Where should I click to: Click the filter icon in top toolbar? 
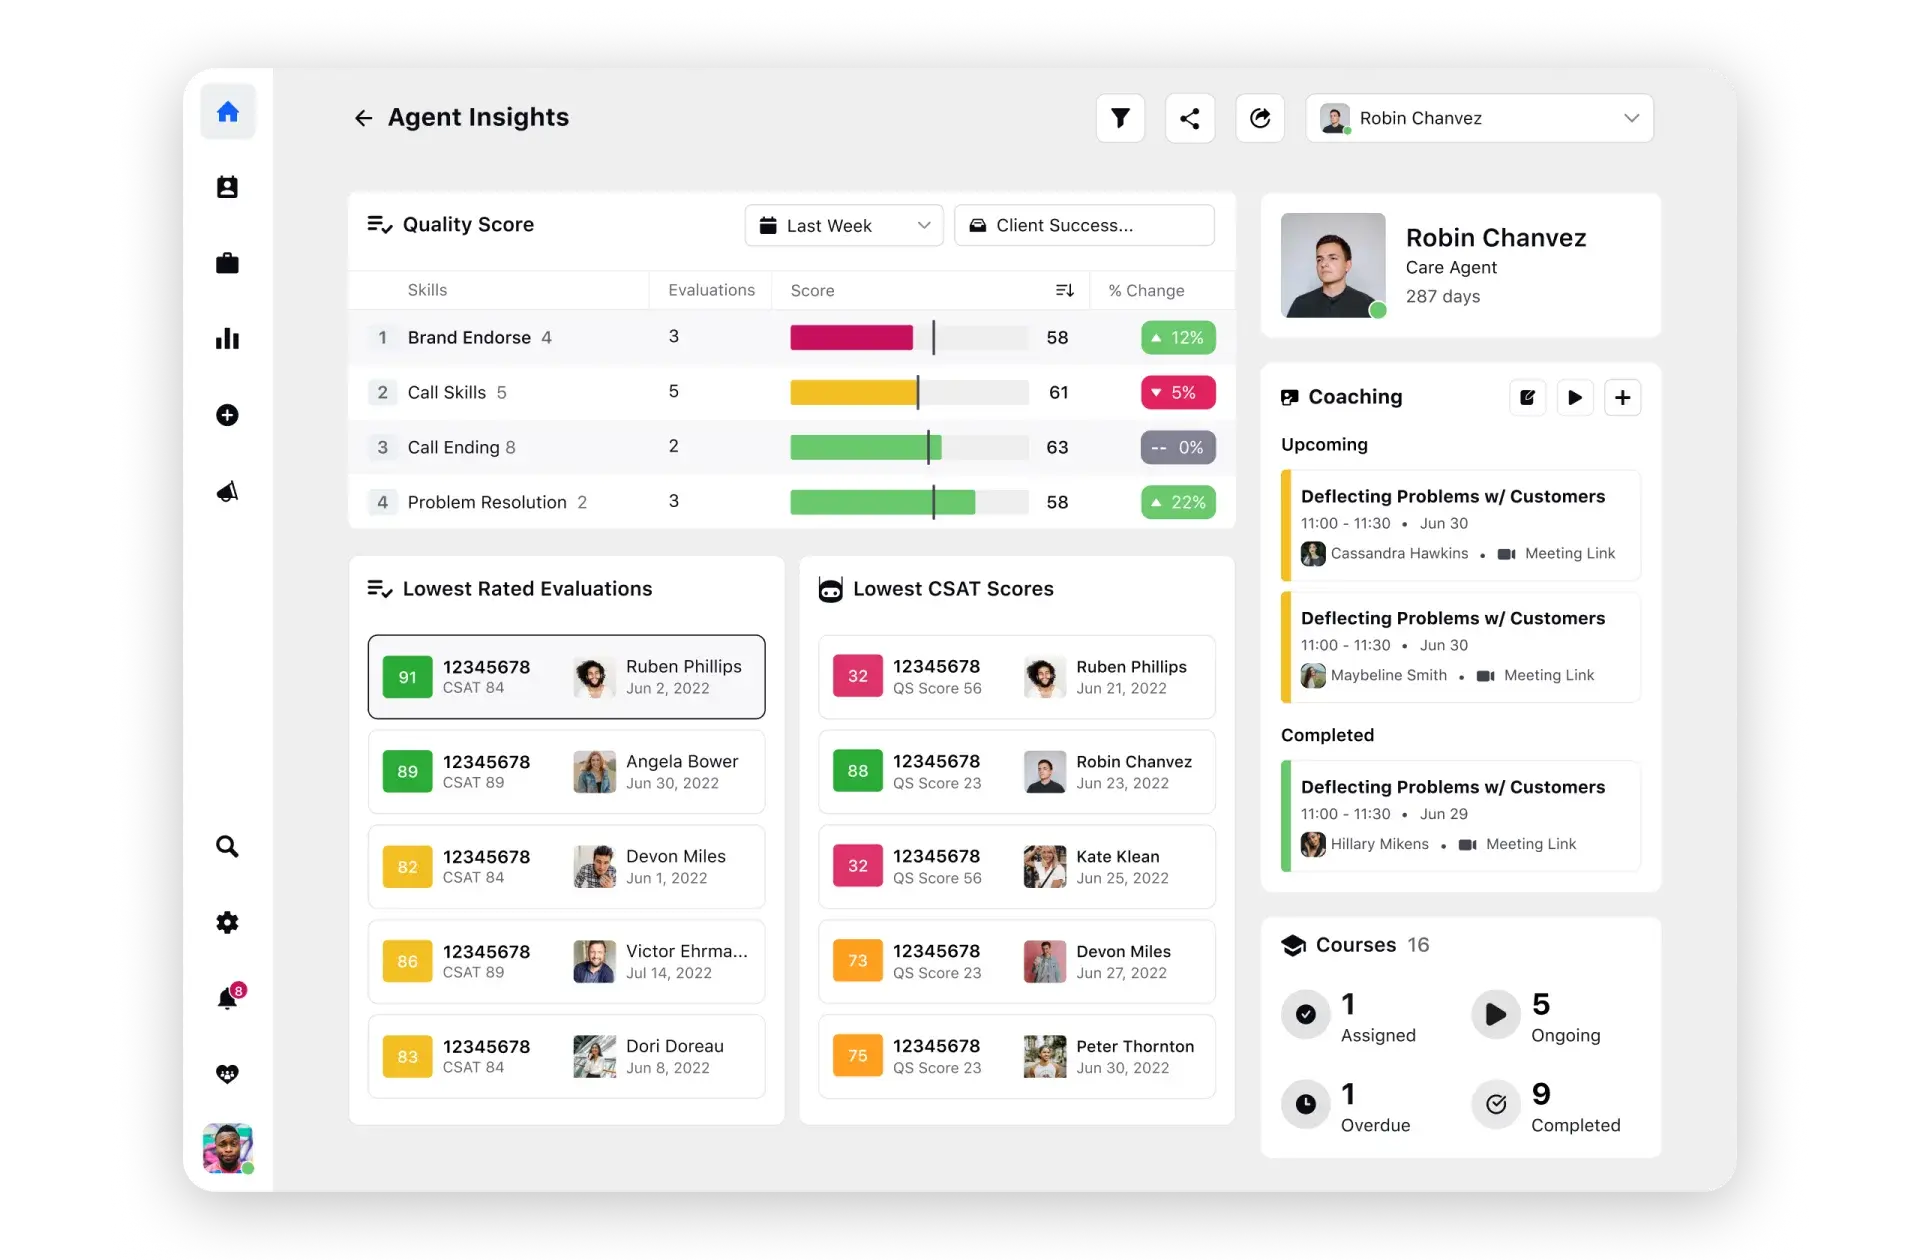(1119, 118)
